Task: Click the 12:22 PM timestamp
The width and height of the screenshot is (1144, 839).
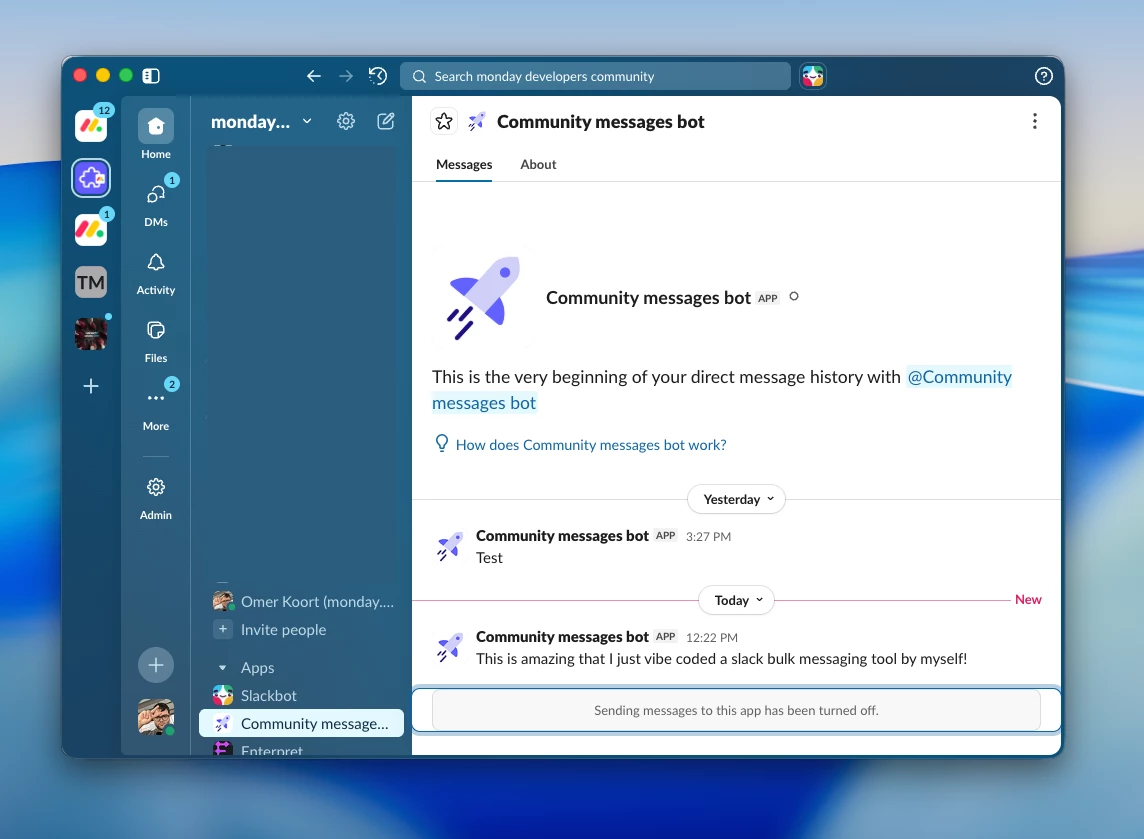Action: pos(712,638)
